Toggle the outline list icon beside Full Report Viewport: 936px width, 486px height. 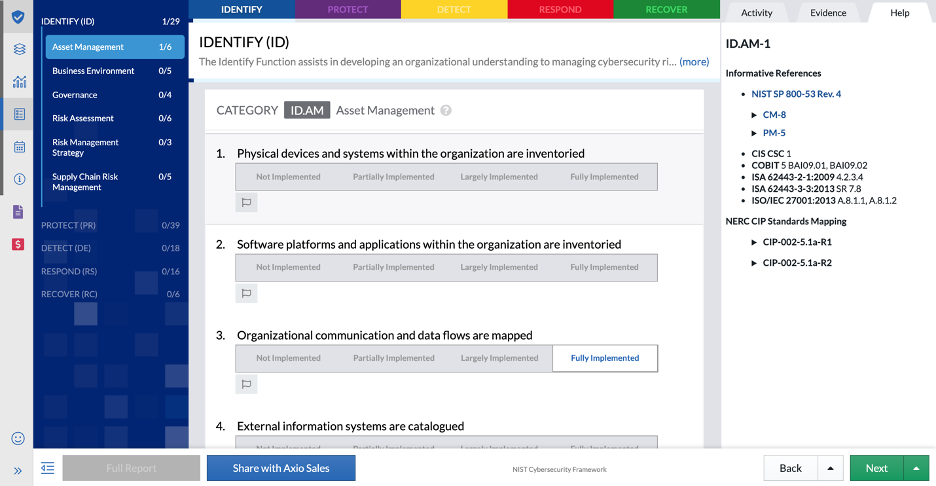click(x=47, y=468)
